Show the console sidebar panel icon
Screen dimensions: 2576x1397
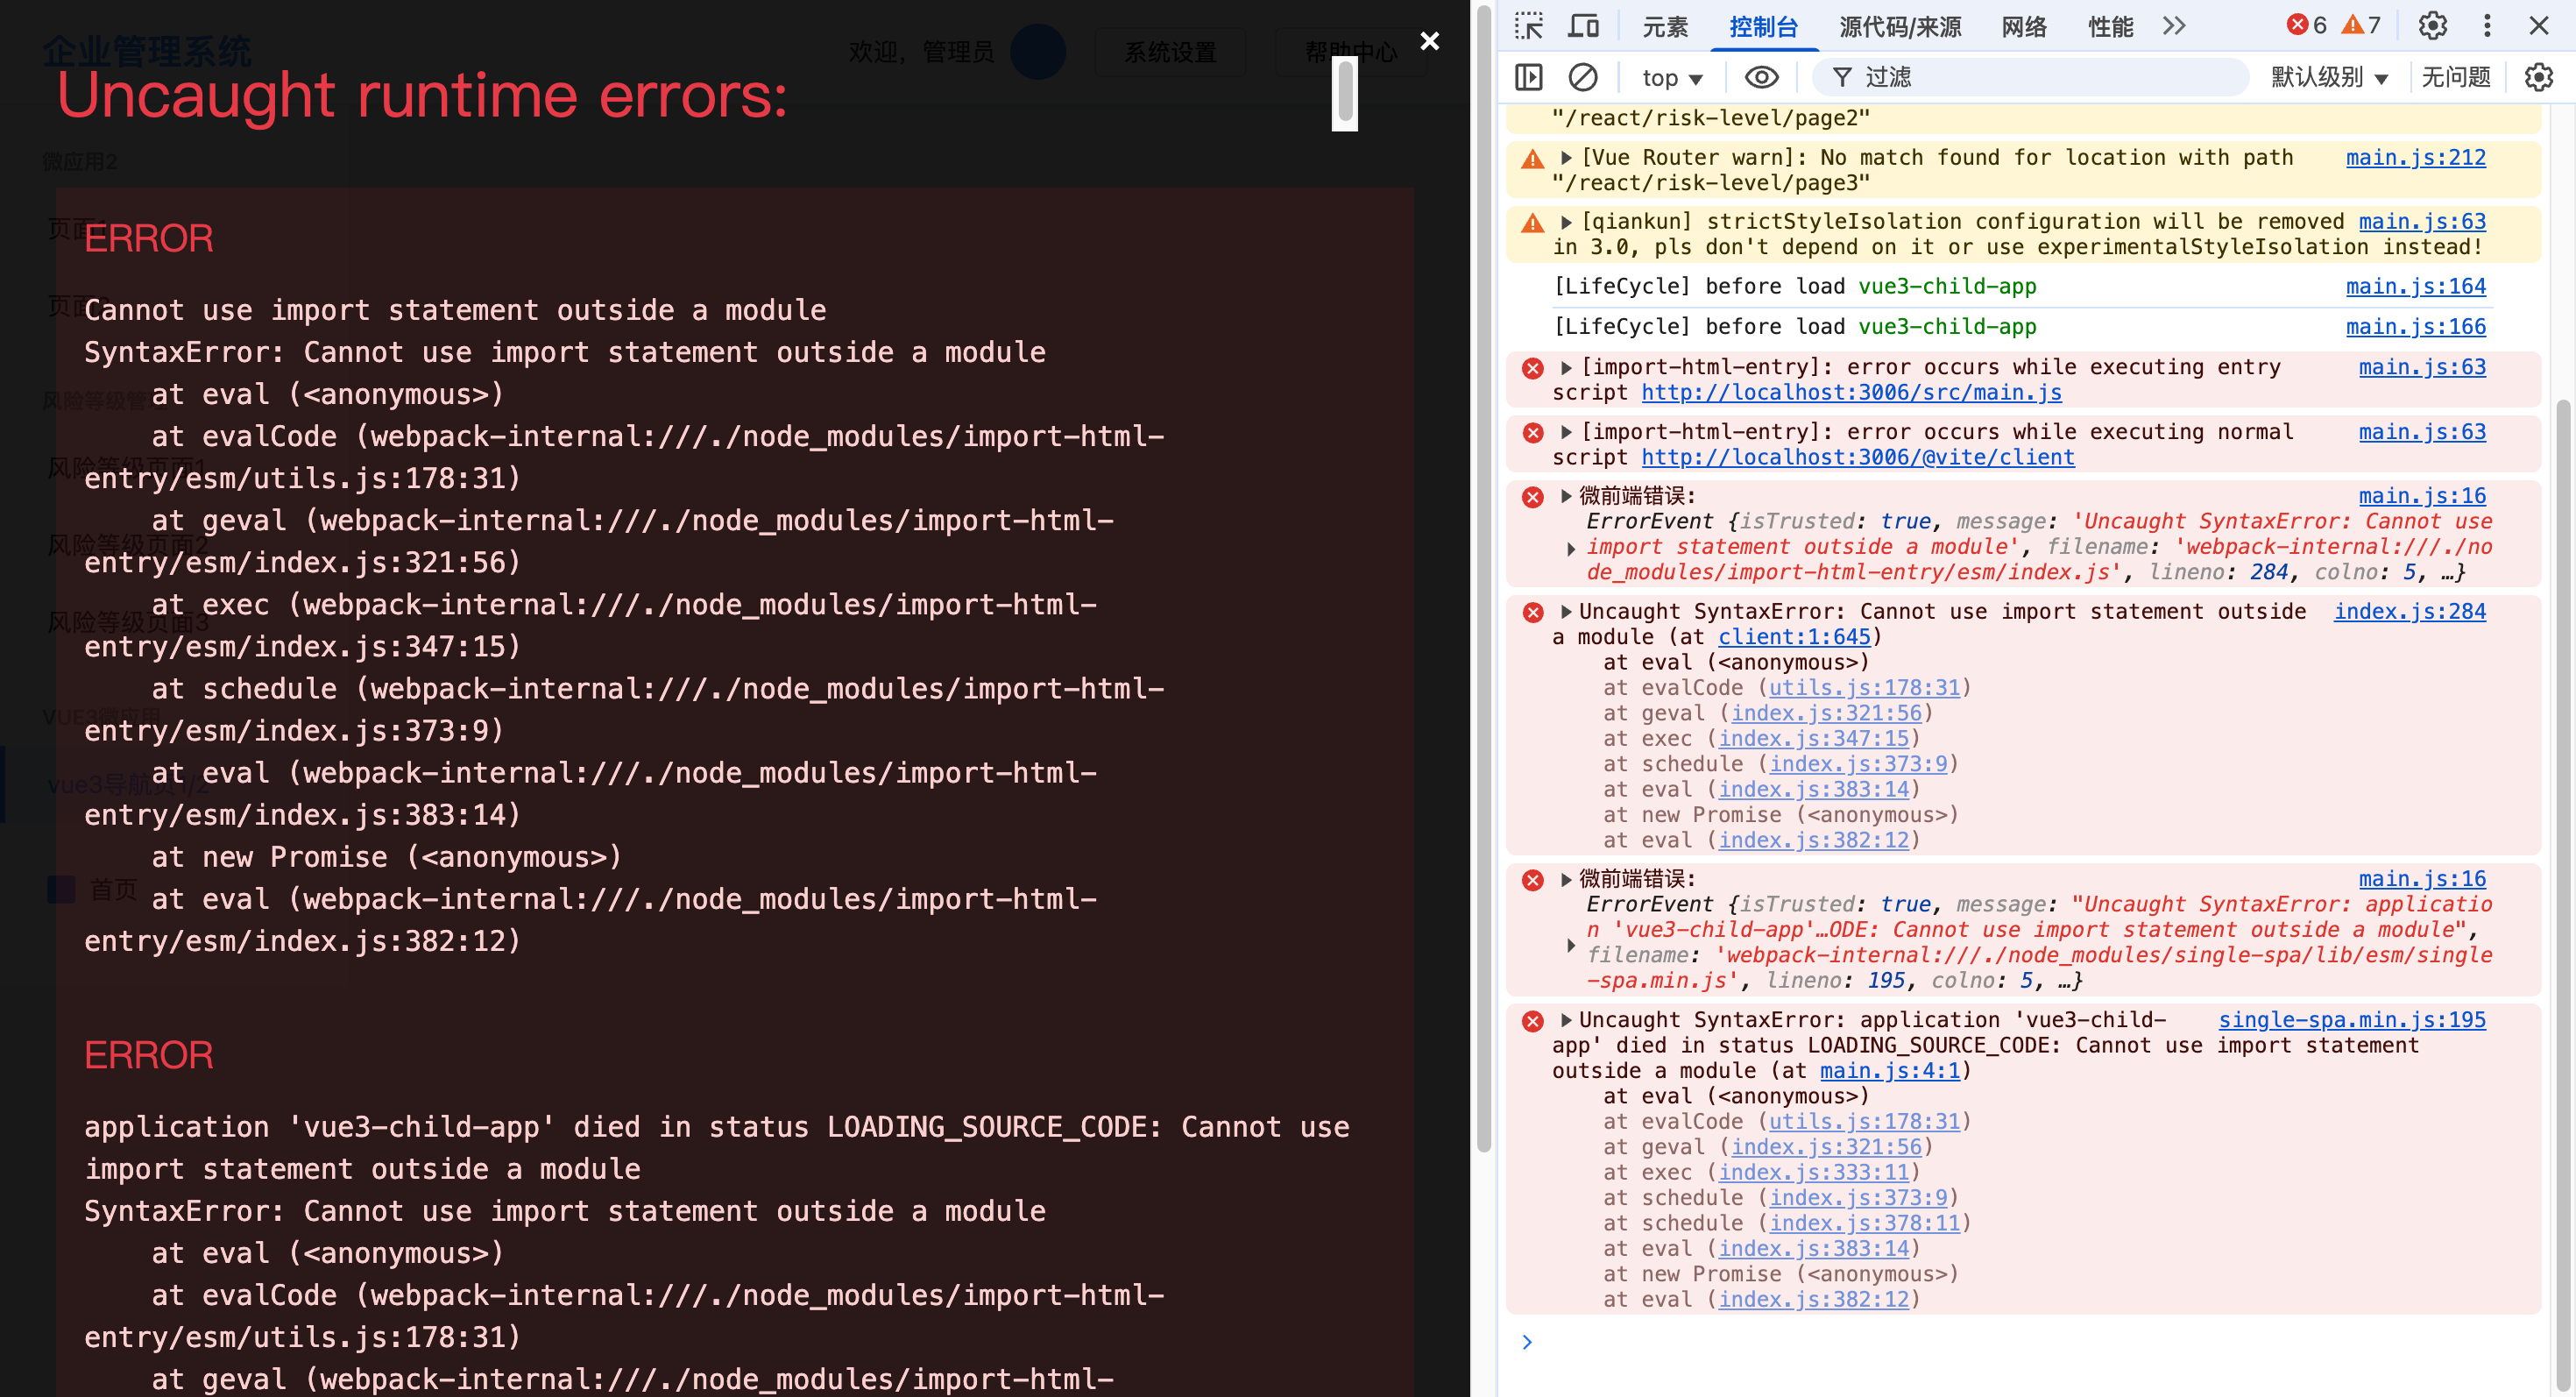[1528, 77]
